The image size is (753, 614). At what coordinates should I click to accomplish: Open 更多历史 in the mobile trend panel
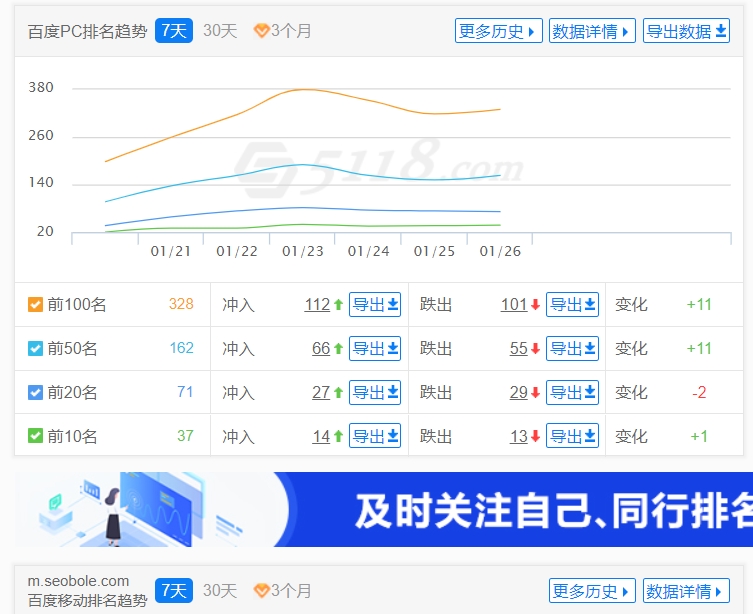[592, 590]
